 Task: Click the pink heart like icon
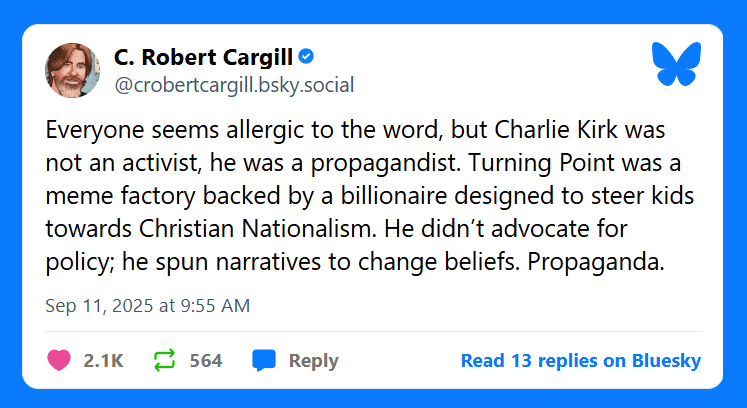[59, 360]
